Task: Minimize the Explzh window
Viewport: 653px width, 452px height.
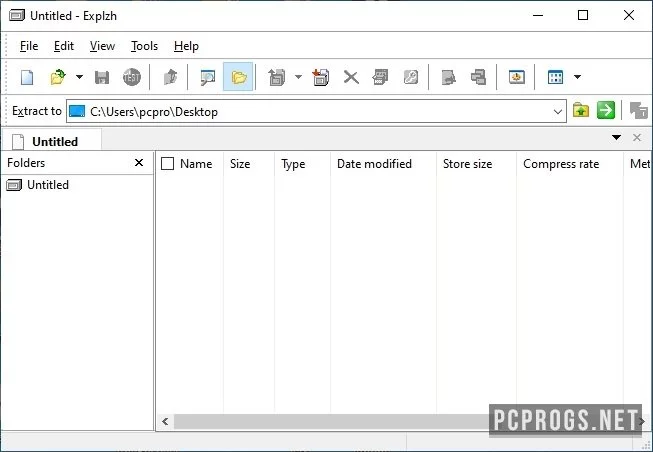Action: (x=538, y=15)
